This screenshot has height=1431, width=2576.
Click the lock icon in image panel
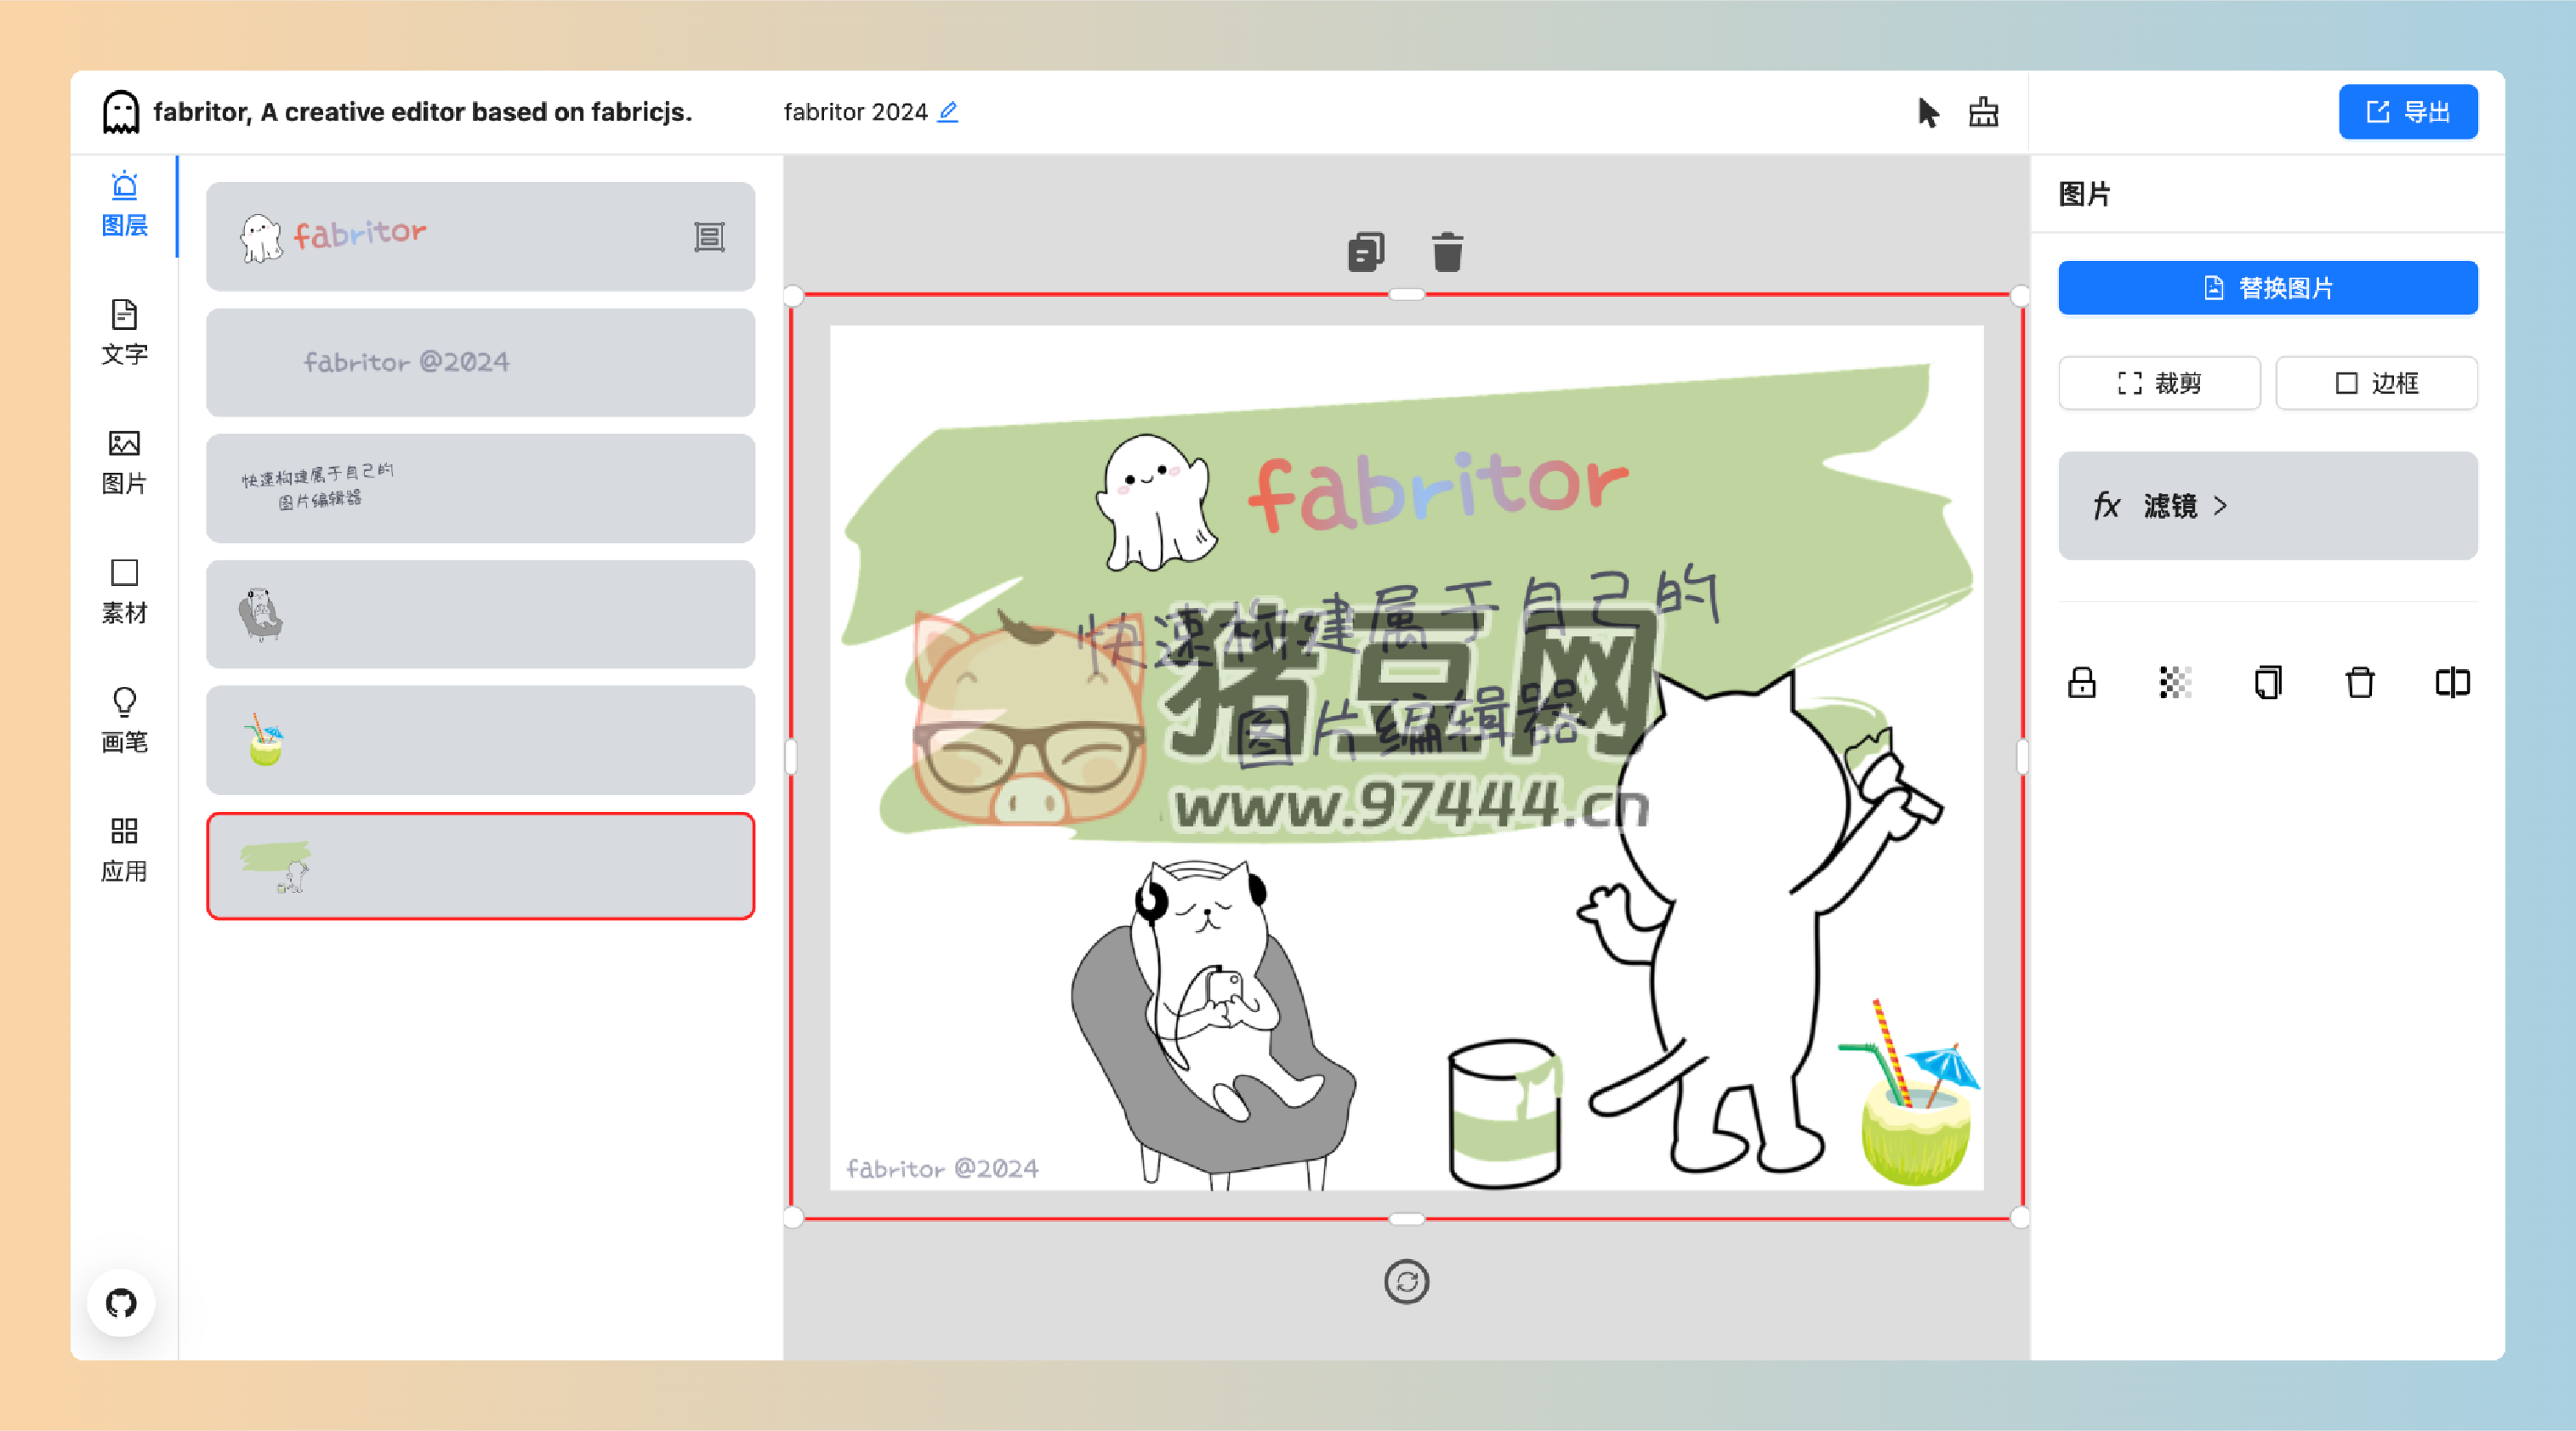tap(2082, 683)
